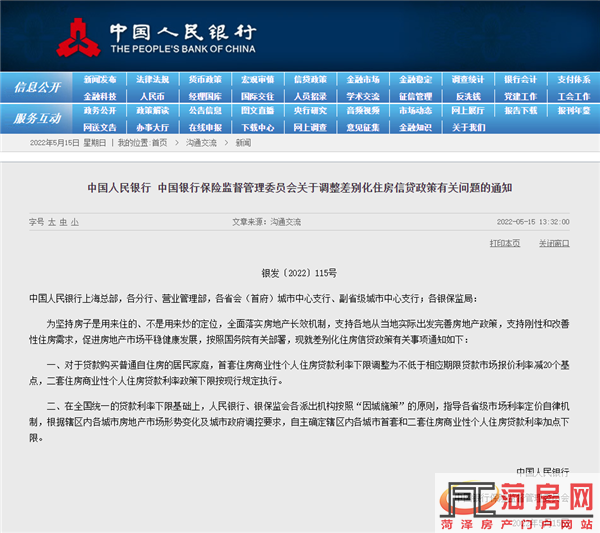Select 党建工作 in navigation
Image resolution: width=600 pixels, height=533 pixels.
[x=520, y=96]
